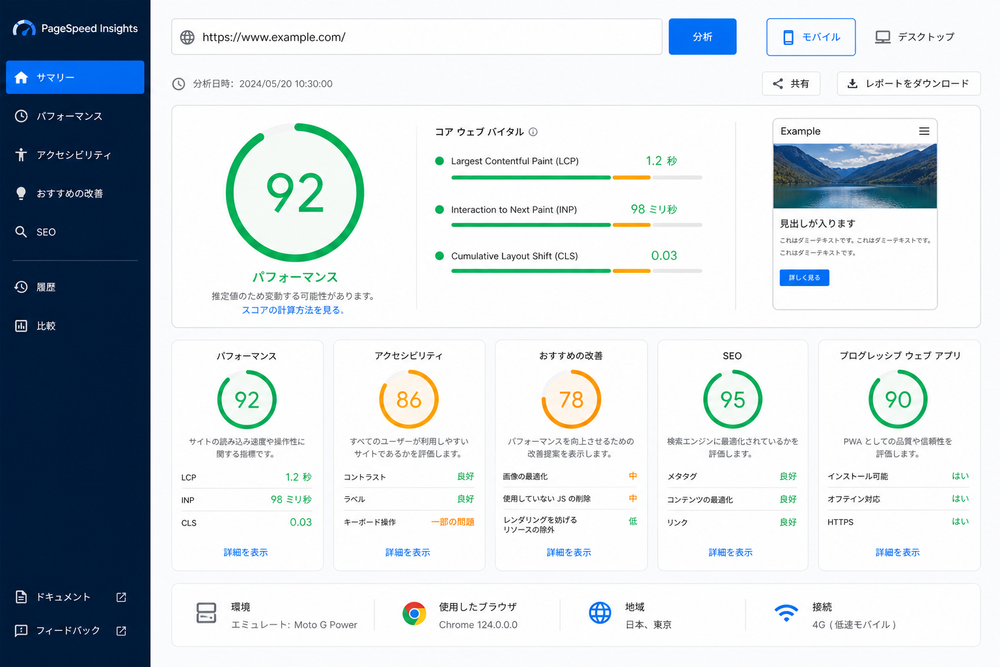The image size is (1000, 667).
Task: Click the 4G (低速モバイル) connection text
Action: coord(854,625)
